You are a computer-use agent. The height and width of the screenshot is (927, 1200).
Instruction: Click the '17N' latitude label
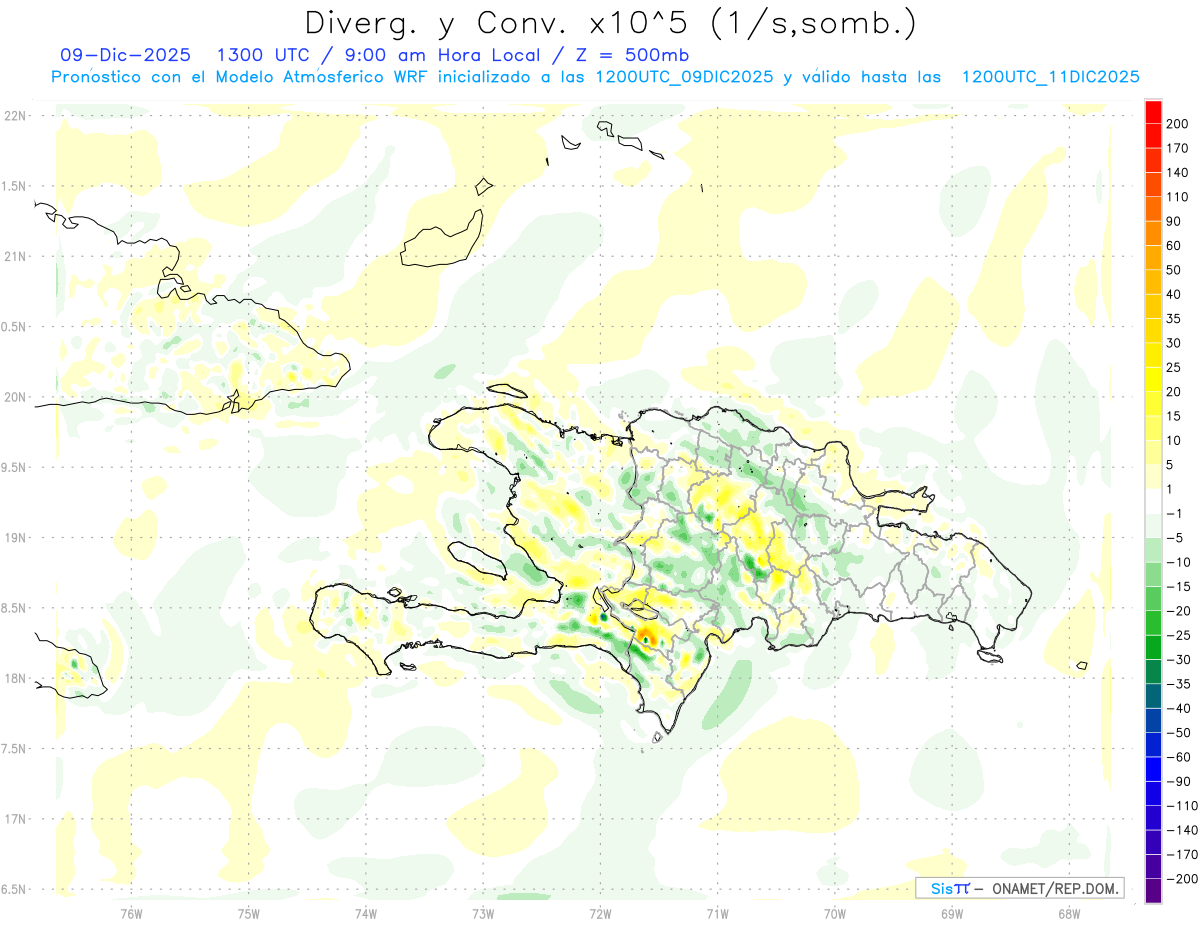[15, 819]
